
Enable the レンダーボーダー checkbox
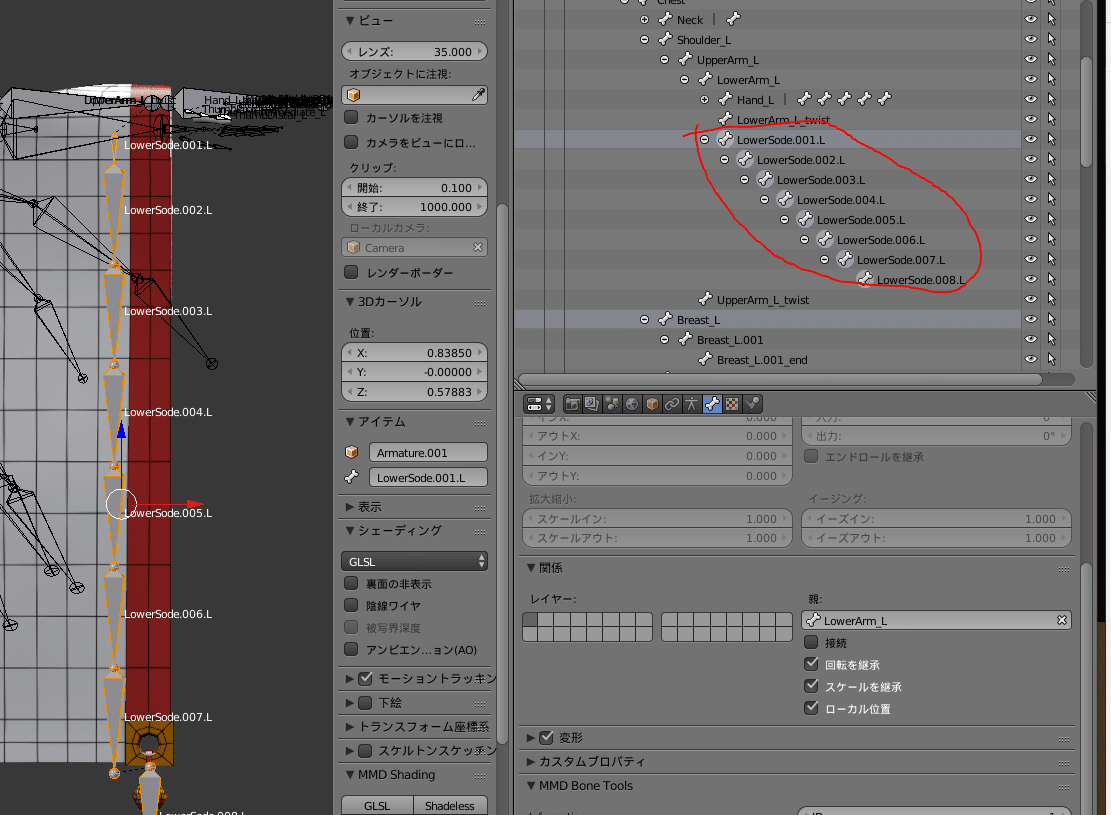coord(351,271)
